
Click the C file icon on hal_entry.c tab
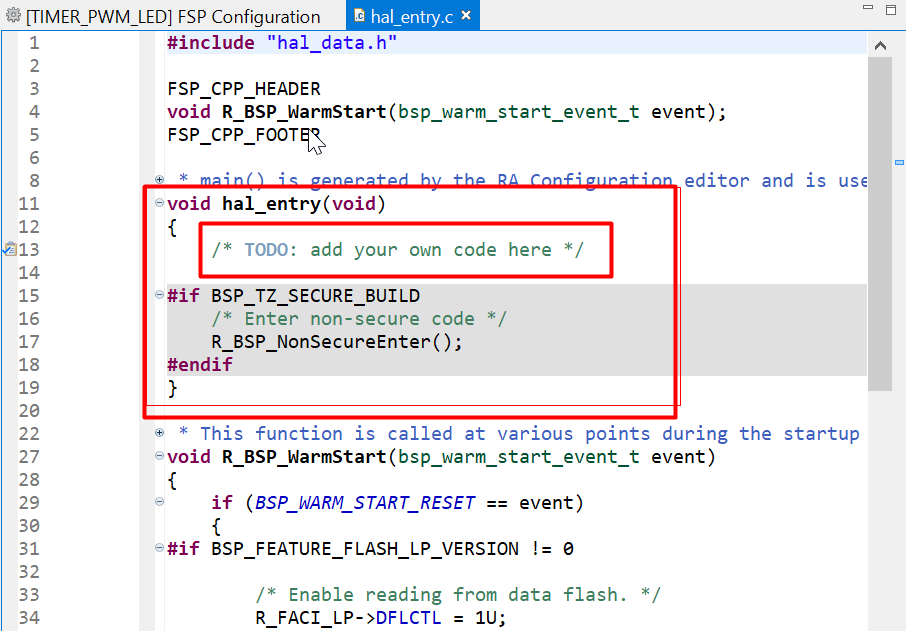360,16
